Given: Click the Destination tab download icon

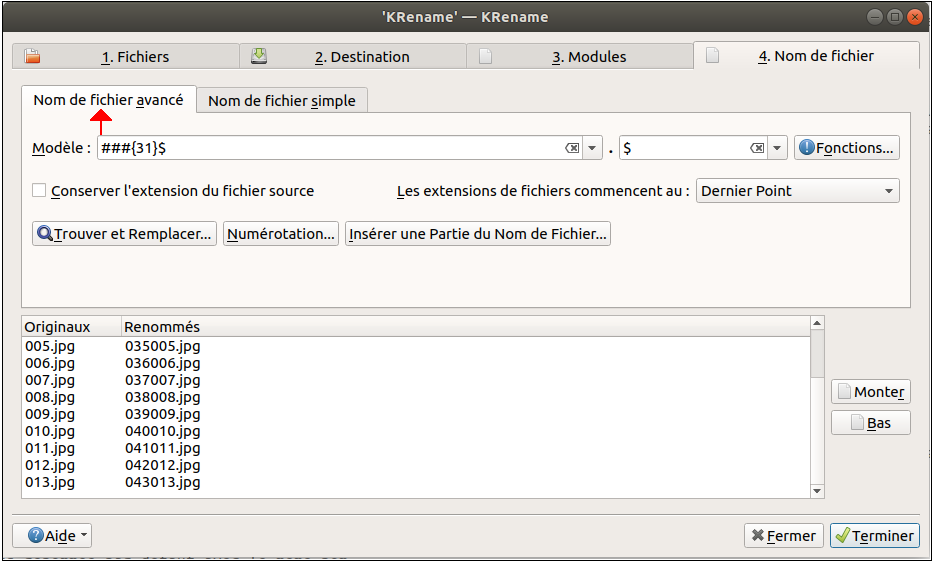Looking at the screenshot, I should [259, 56].
